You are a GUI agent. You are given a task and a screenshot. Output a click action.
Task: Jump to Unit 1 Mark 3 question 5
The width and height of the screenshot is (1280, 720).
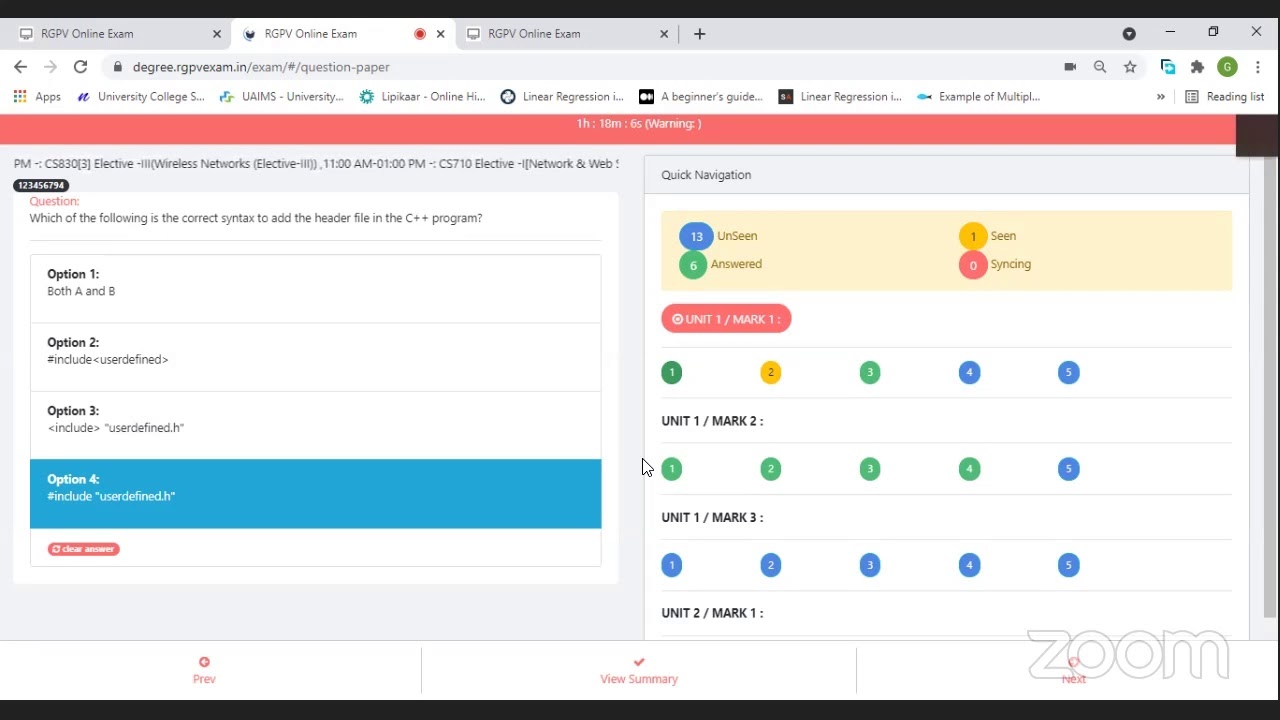tap(1068, 566)
